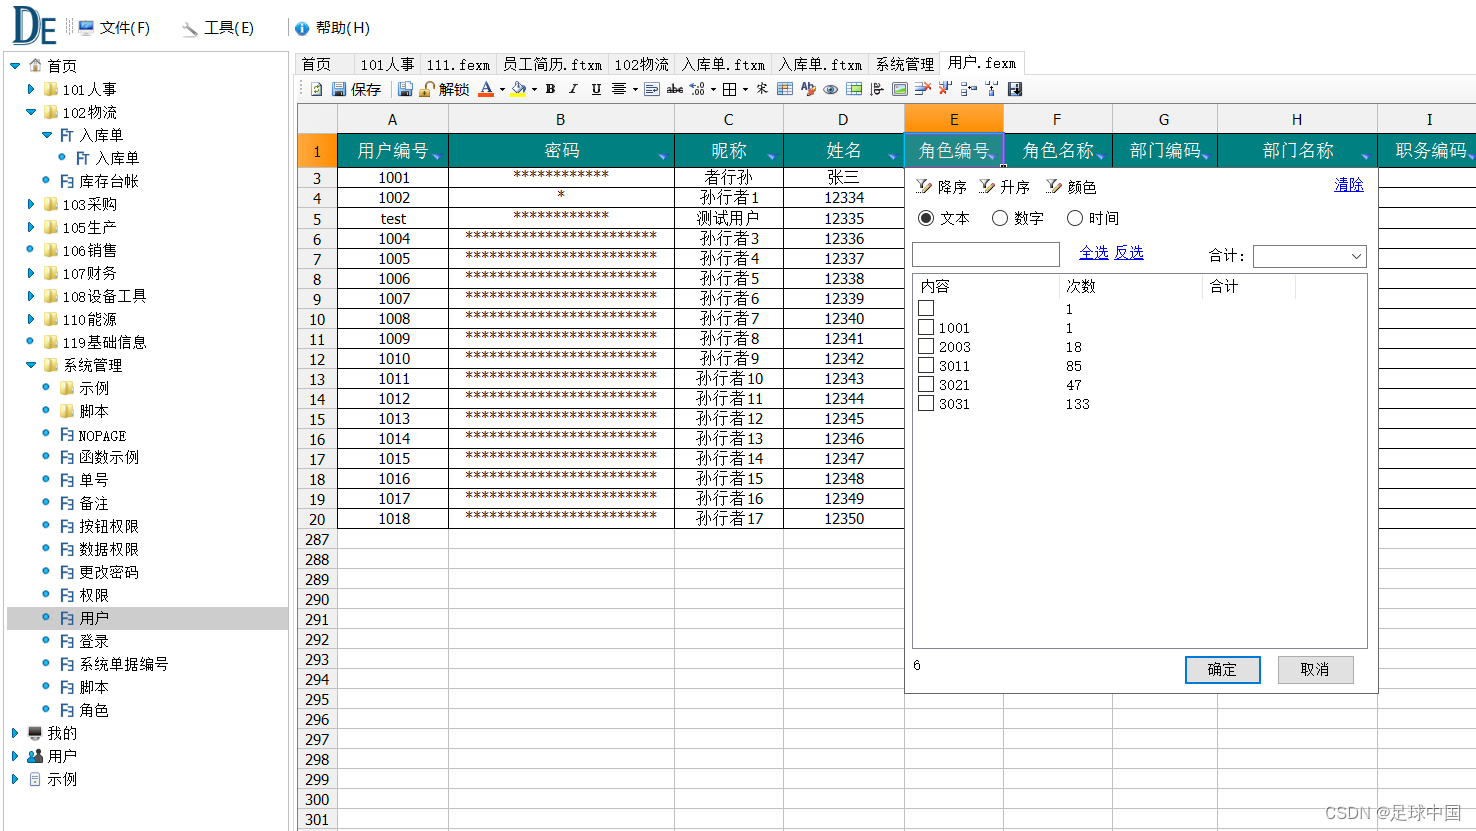This screenshot has width=1476, height=831.
Task: Open the filter arrow on 密码 header
Action: (663, 156)
